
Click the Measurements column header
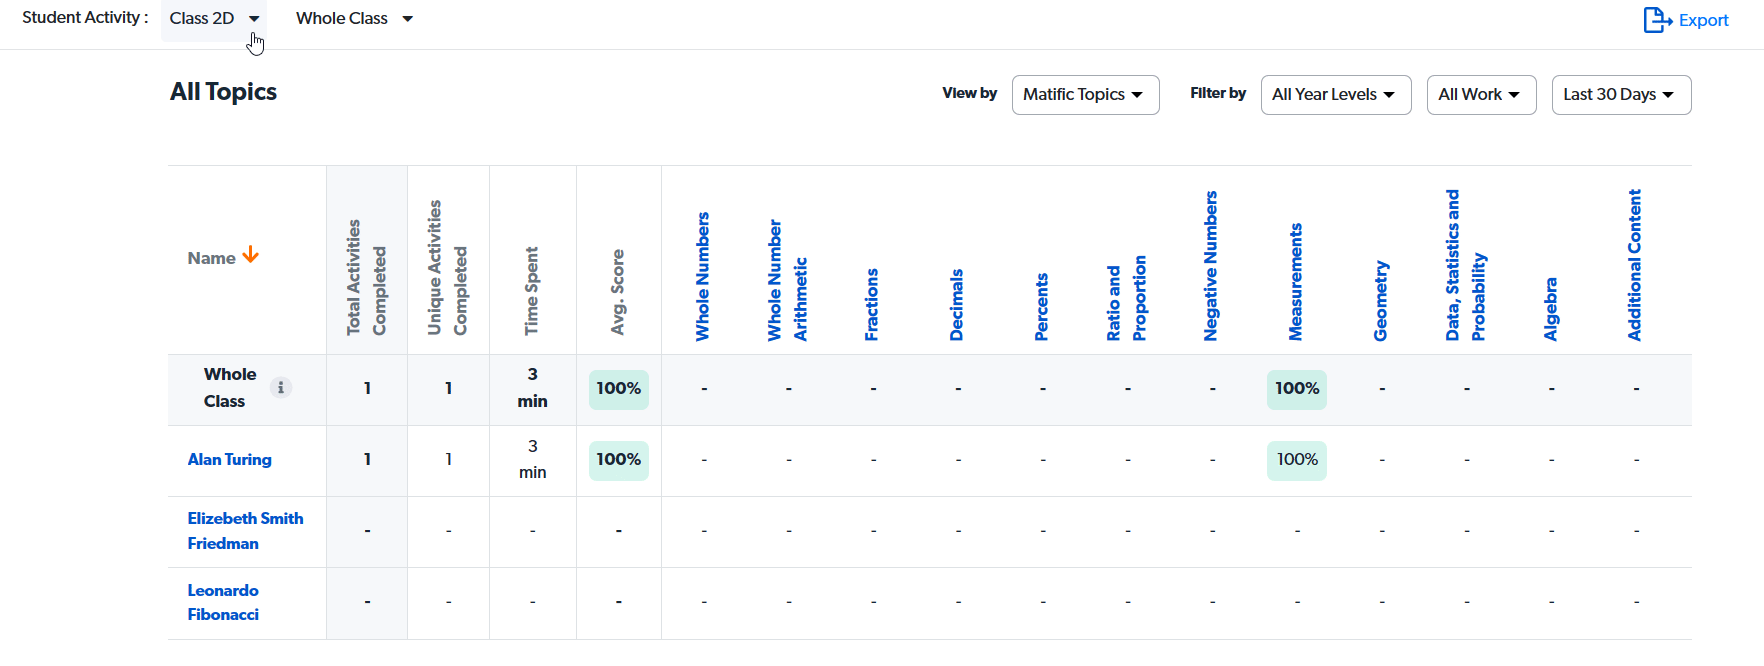1296,282
